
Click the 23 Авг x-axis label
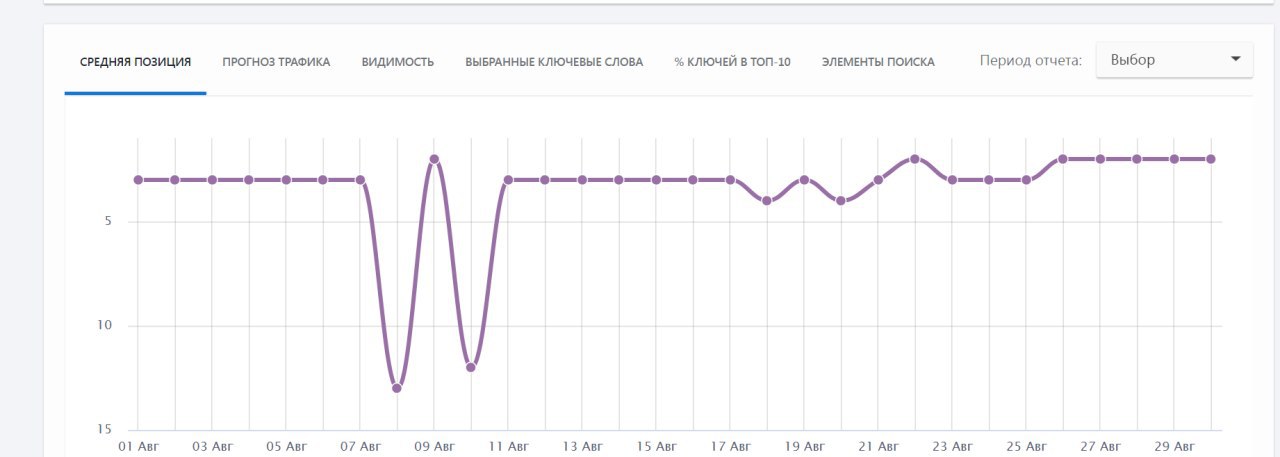(952, 446)
